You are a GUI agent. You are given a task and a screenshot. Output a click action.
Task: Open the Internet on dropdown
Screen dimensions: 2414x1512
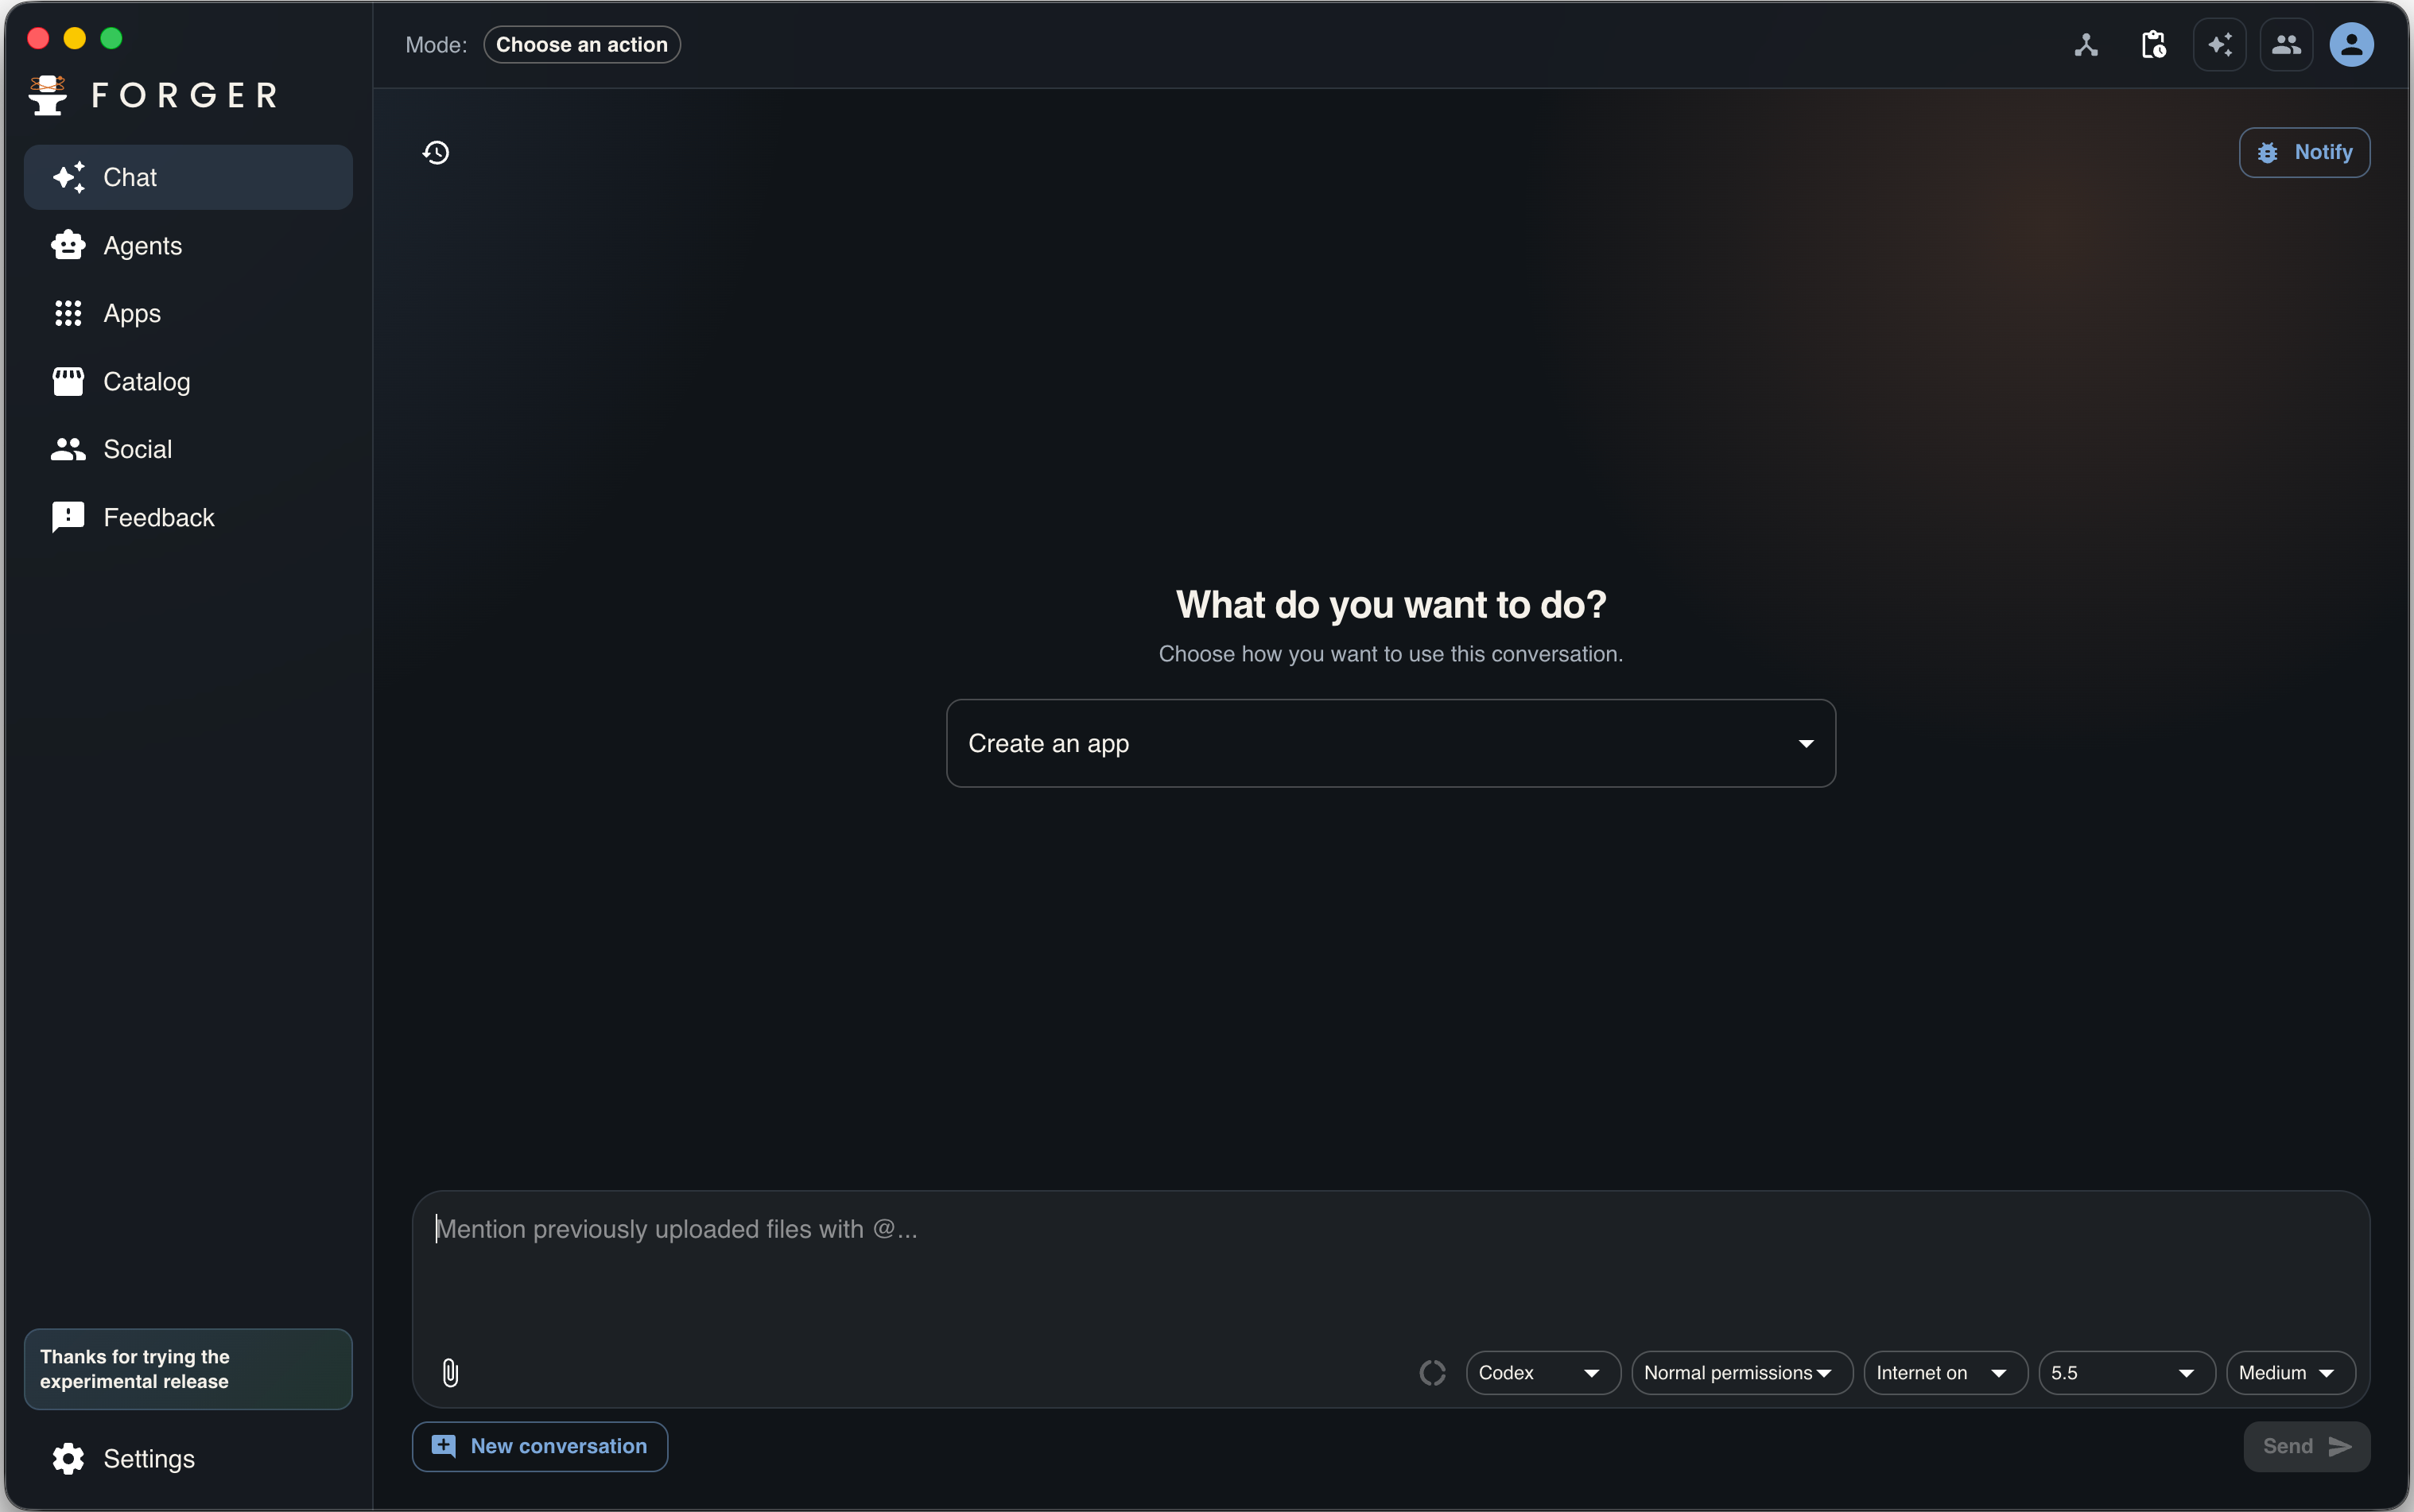pyautogui.click(x=1945, y=1372)
